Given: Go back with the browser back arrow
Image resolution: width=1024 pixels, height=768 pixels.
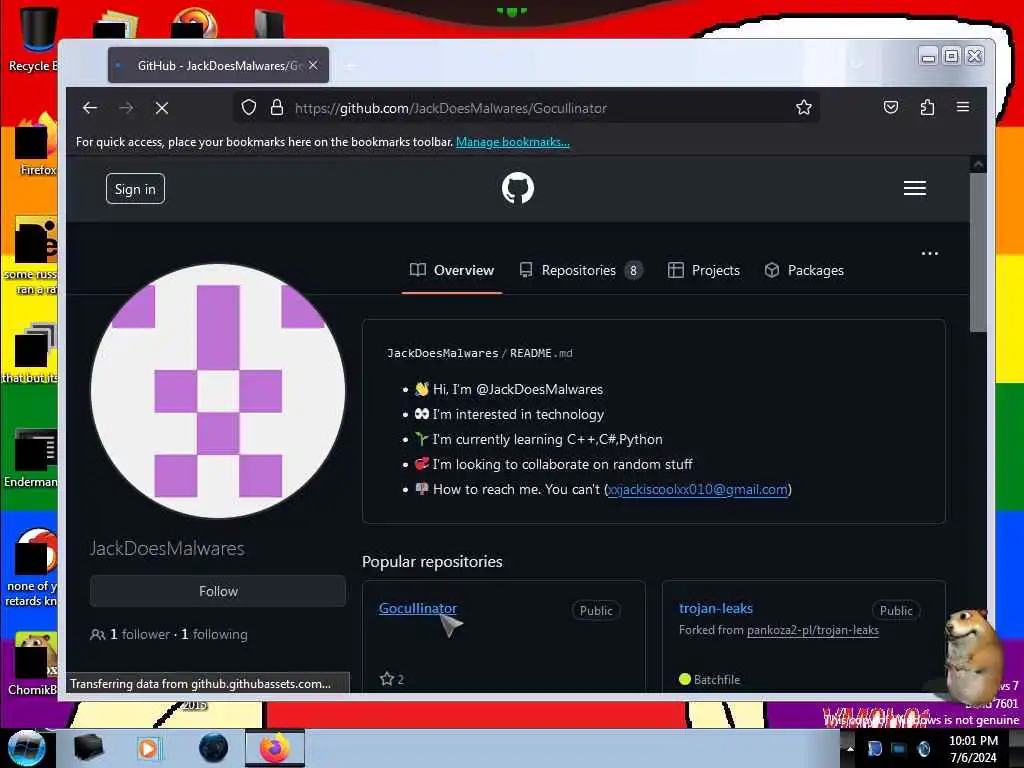Looking at the screenshot, I should pyautogui.click(x=90, y=108).
